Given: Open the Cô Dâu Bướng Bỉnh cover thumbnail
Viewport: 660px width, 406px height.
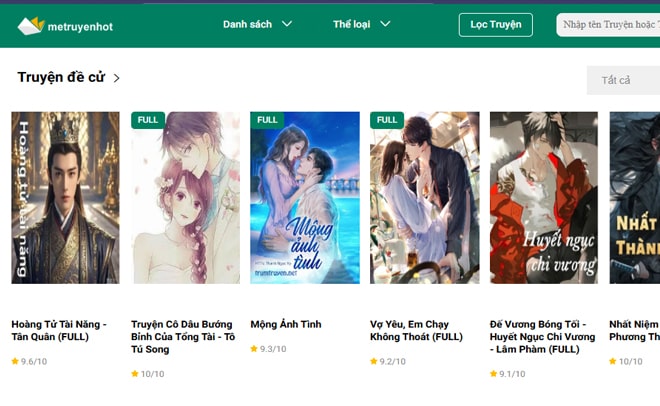Looking at the screenshot, I should pyautogui.click(x=185, y=197).
